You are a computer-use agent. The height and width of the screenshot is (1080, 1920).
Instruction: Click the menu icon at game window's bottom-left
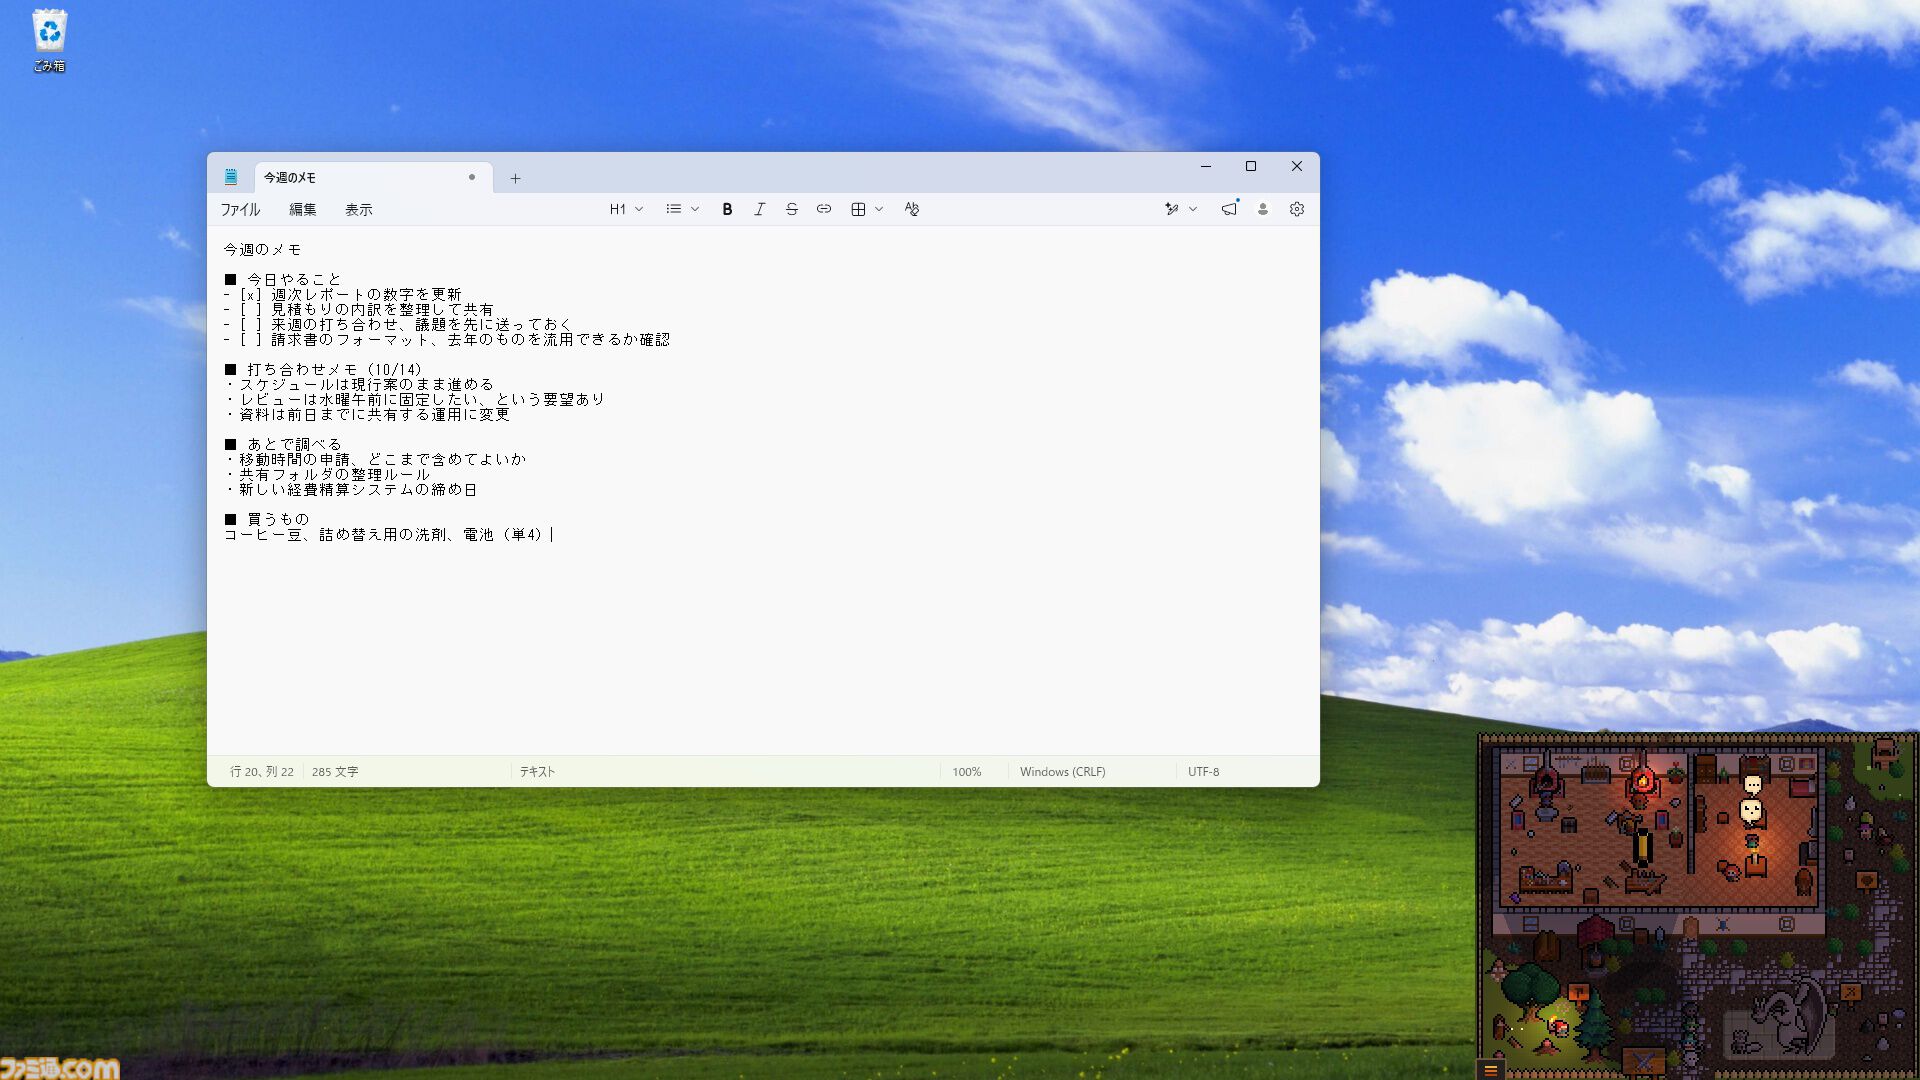point(1490,1069)
